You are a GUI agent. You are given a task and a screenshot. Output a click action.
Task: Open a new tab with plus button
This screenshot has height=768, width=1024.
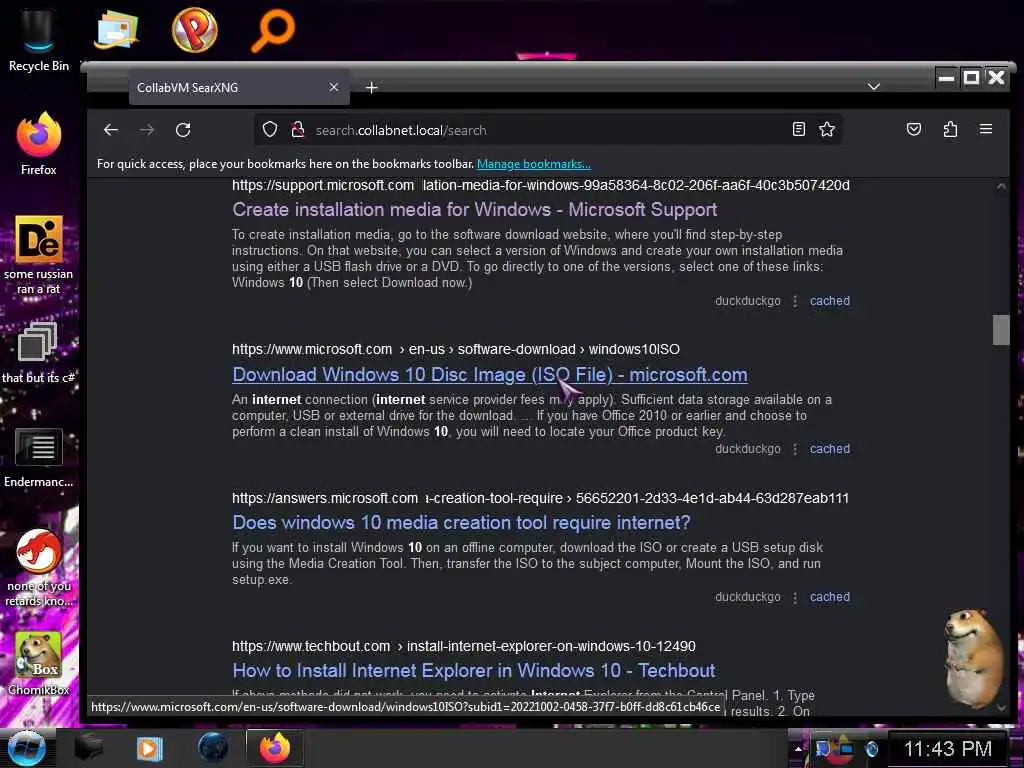click(371, 88)
